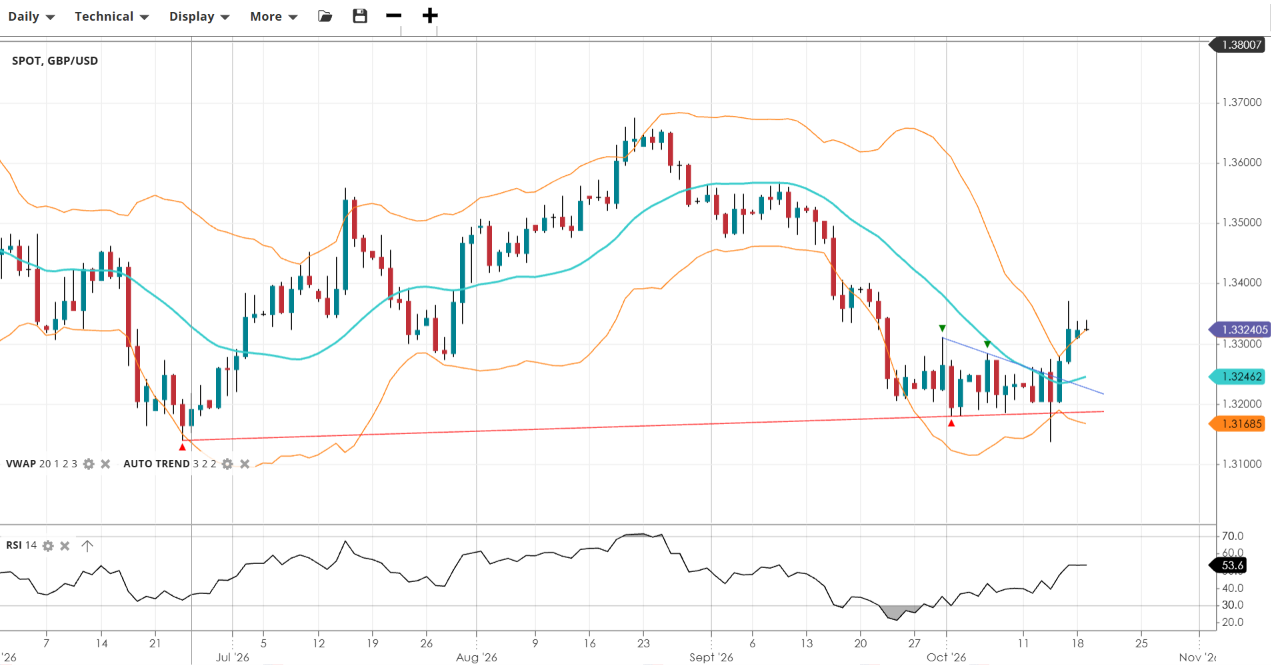The height and width of the screenshot is (665, 1271).
Task: Open the More dropdown menu
Action: click(x=274, y=16)
